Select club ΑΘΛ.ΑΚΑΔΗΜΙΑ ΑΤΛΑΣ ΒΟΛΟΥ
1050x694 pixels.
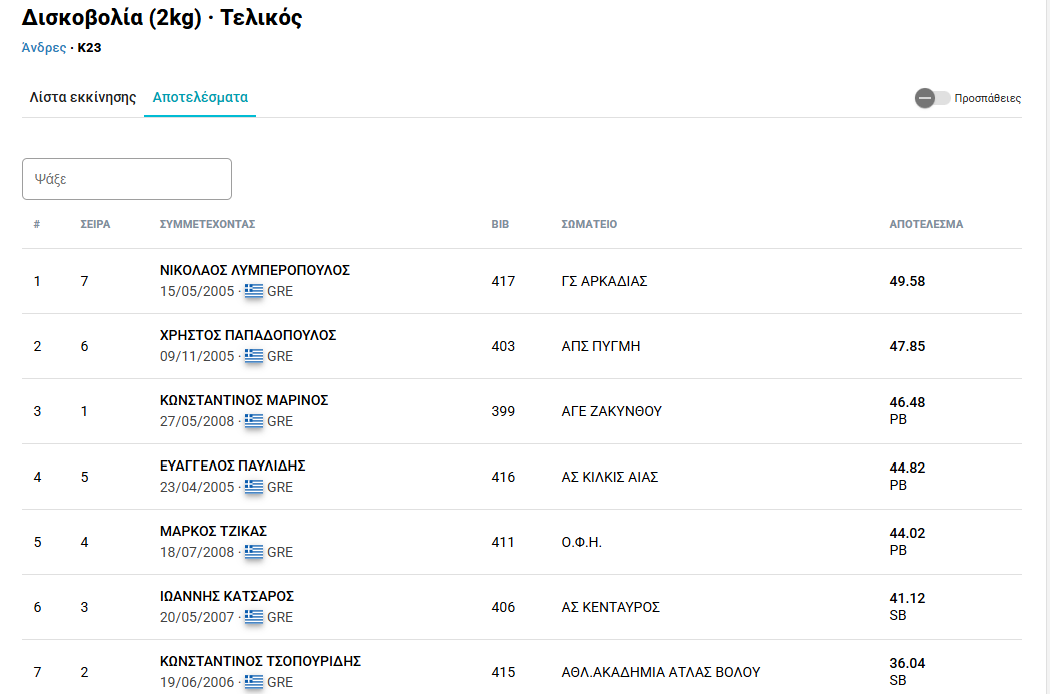(661, 672)
